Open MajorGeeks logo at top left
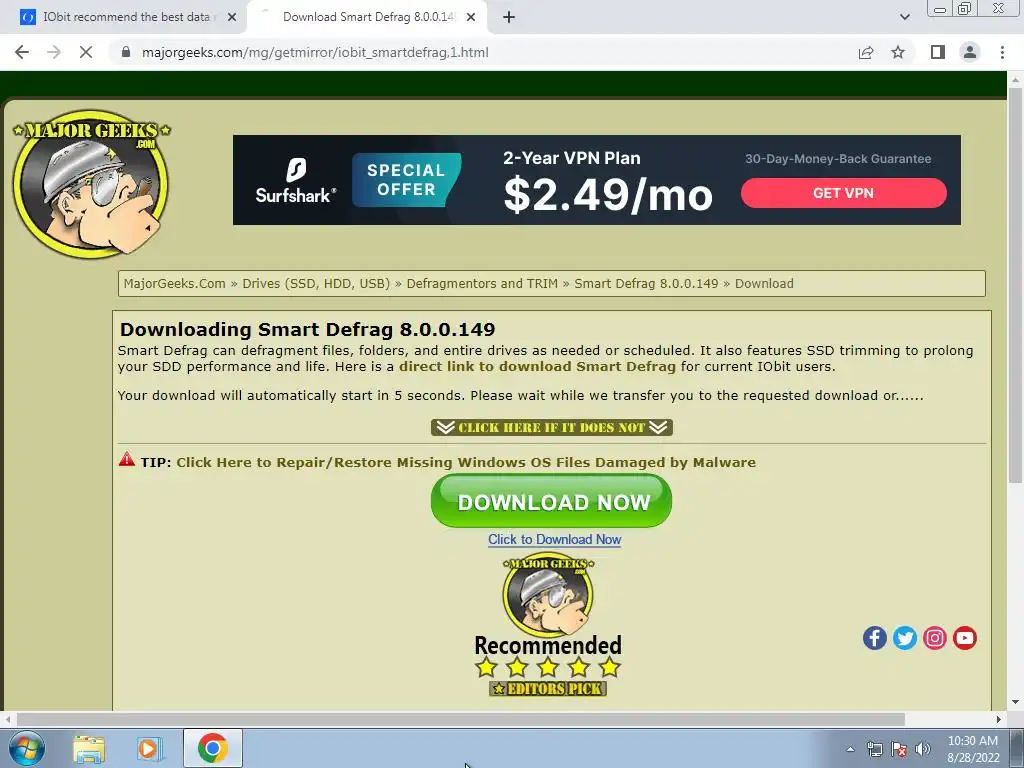Screen dimensions: 1024x768 click(91, 183)
